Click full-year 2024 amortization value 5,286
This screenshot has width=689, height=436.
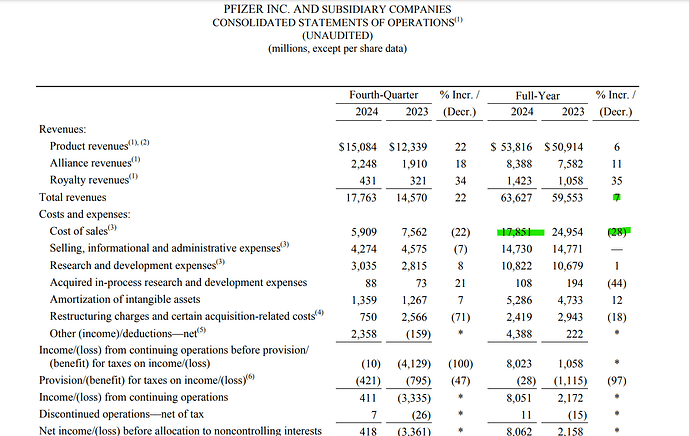(x=519, y=300)
